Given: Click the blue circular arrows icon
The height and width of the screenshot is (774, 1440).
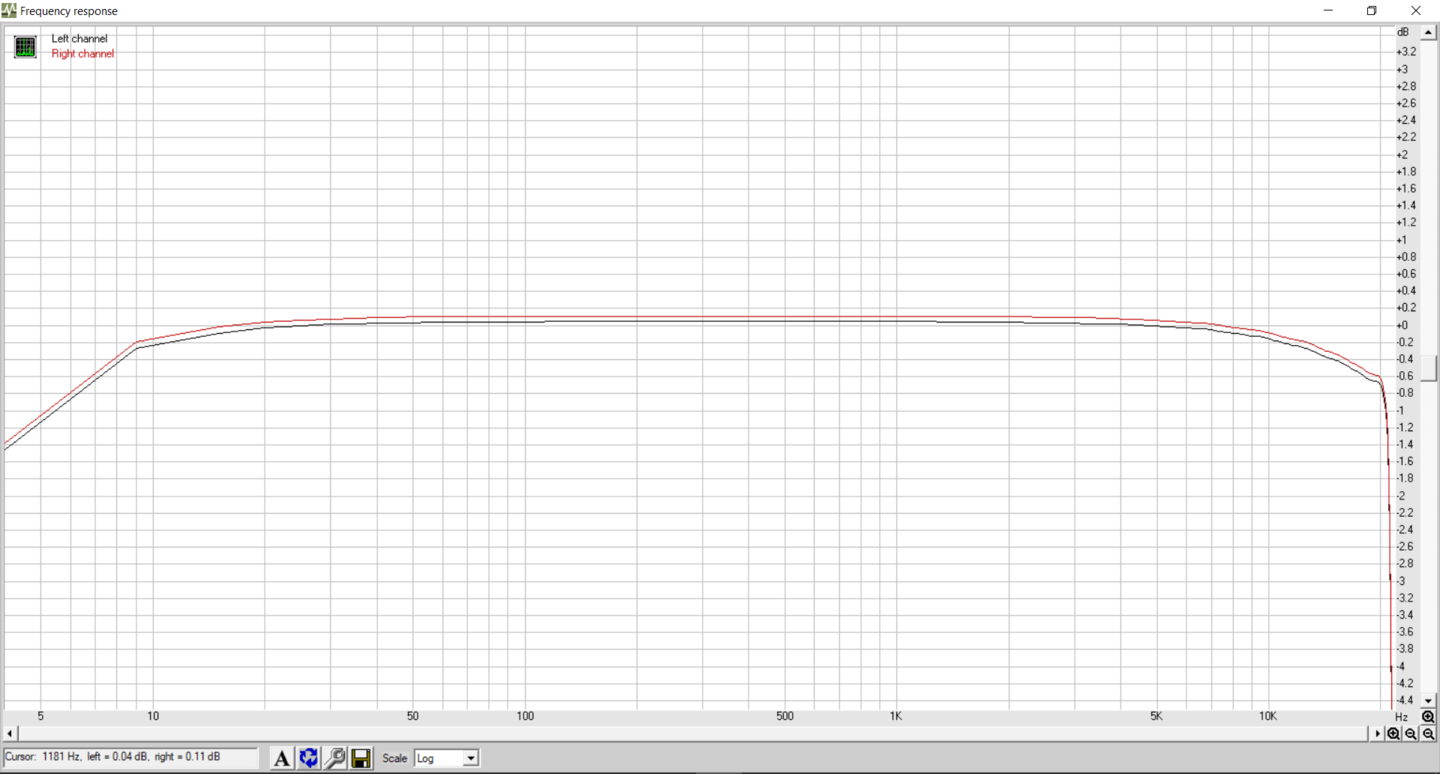Looking at the screenshot, I should (x=308, y=759).
